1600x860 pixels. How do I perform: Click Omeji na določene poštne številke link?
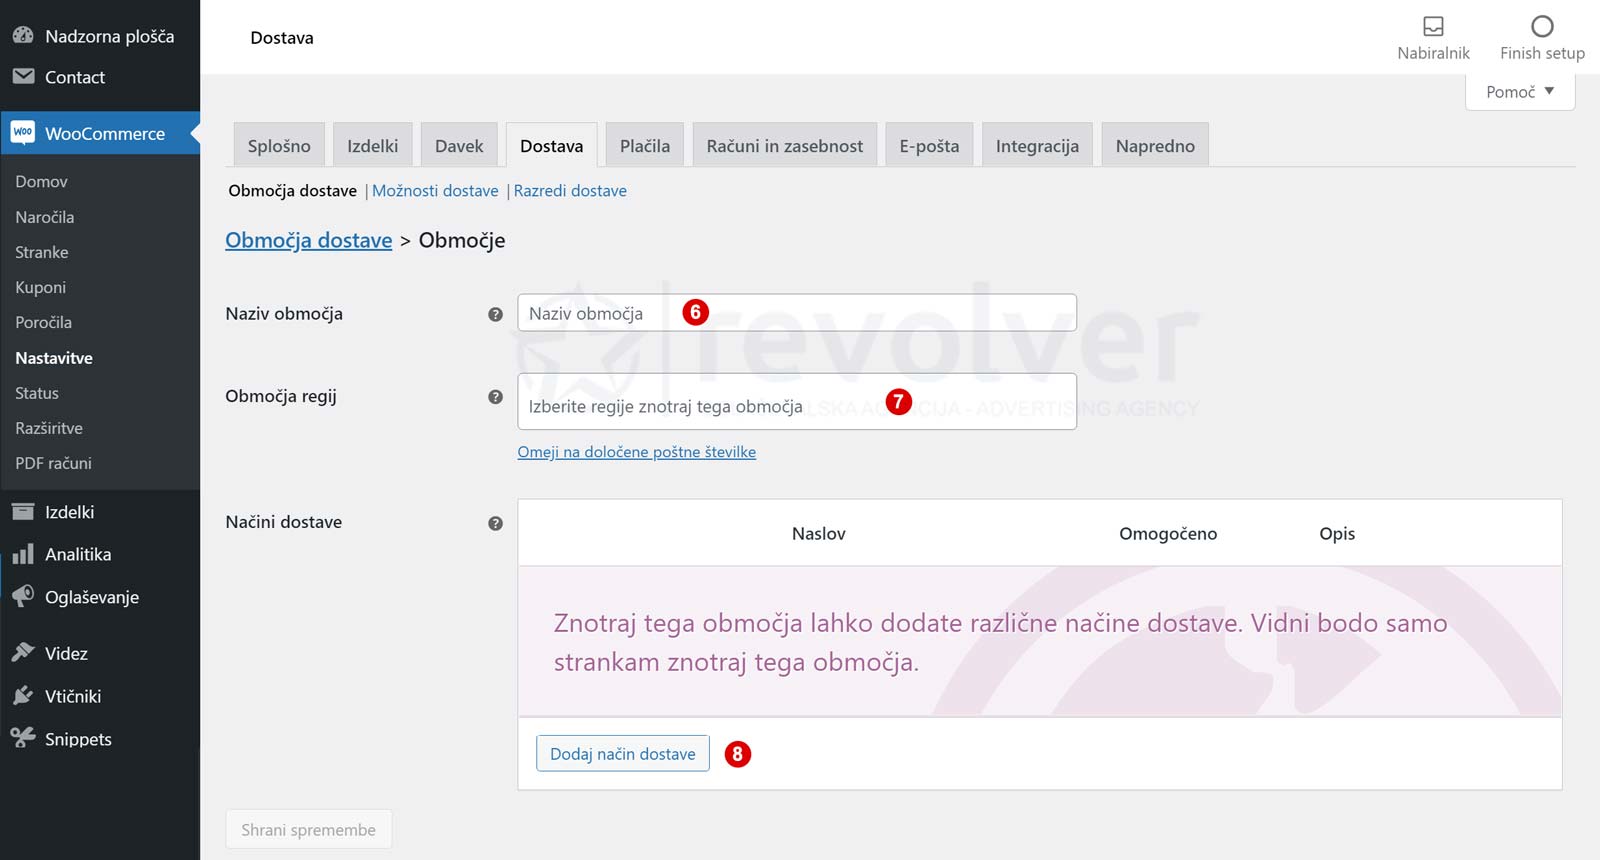coord(636,452)
